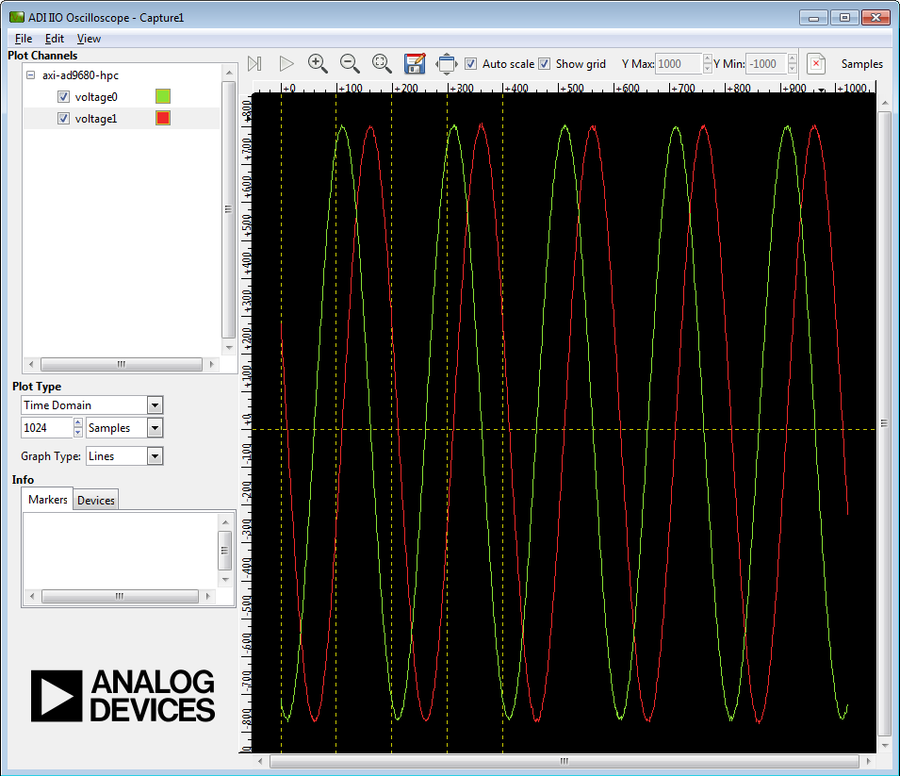Switch to the Markers tab
The width and height of the screenshot is (900, 776).
pyautogui.click(x=48, y=499)
